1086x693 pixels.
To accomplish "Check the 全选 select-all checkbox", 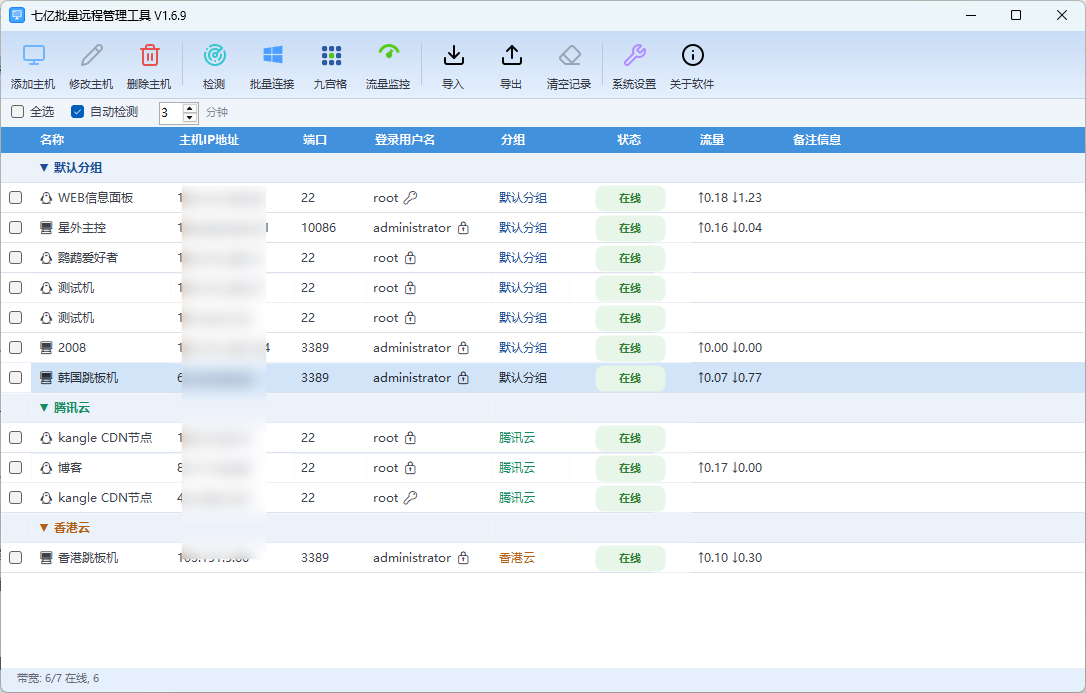I will (17, 111).
